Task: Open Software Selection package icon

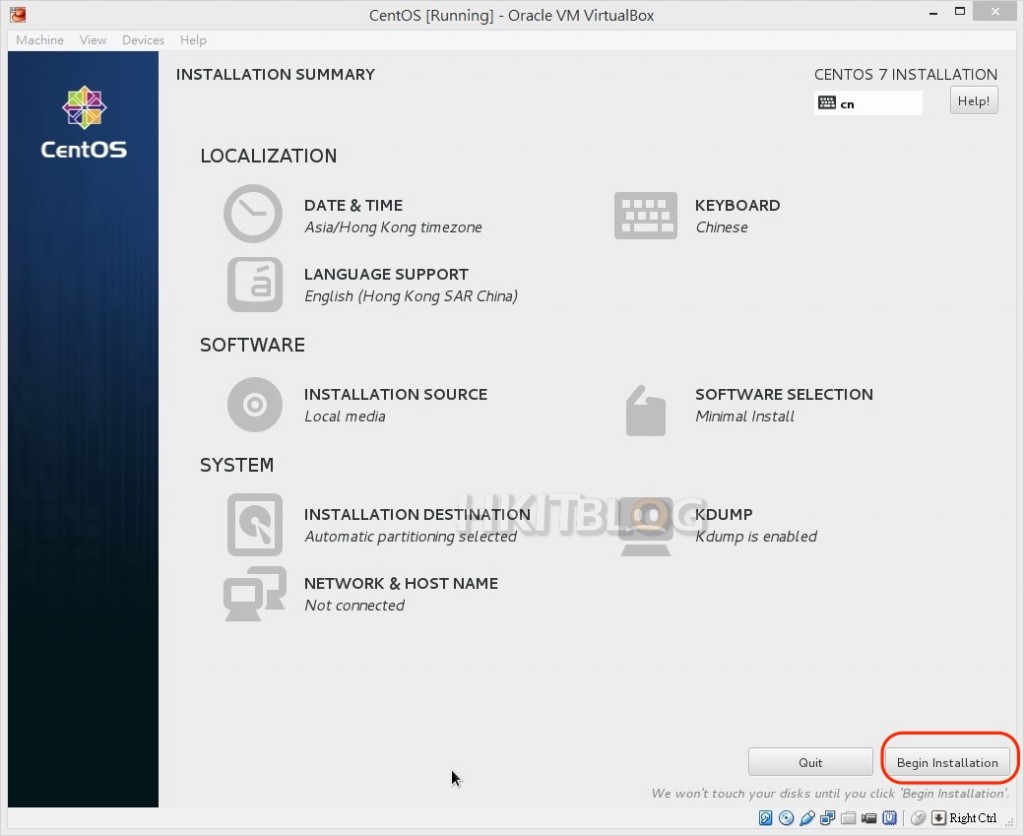Action: click(645, 411)
